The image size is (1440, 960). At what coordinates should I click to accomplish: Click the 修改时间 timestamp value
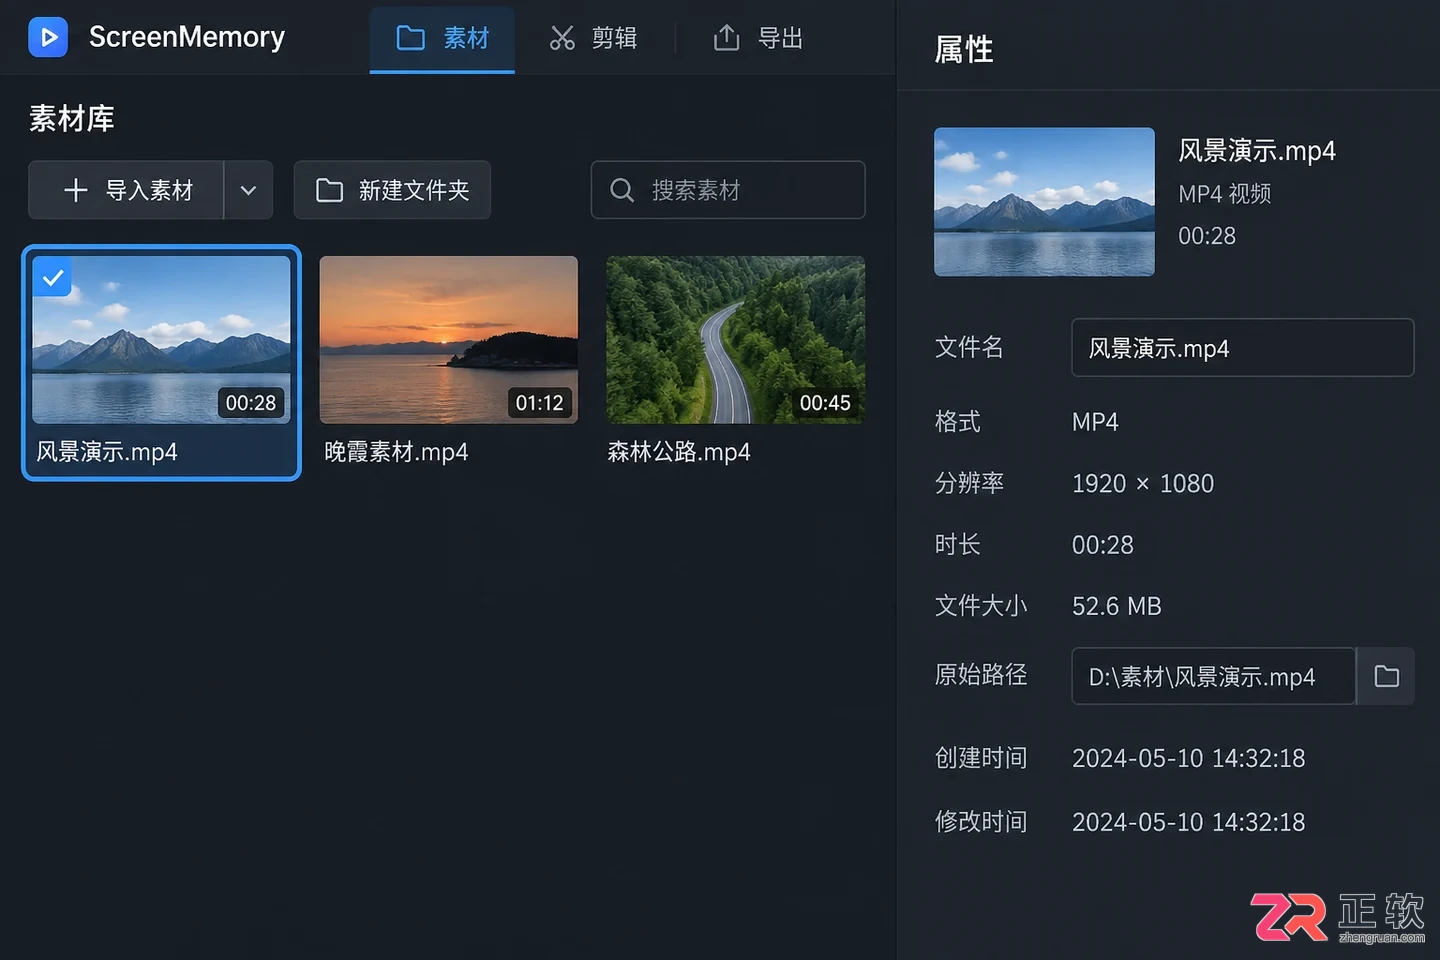click(x=1189, y=822)
